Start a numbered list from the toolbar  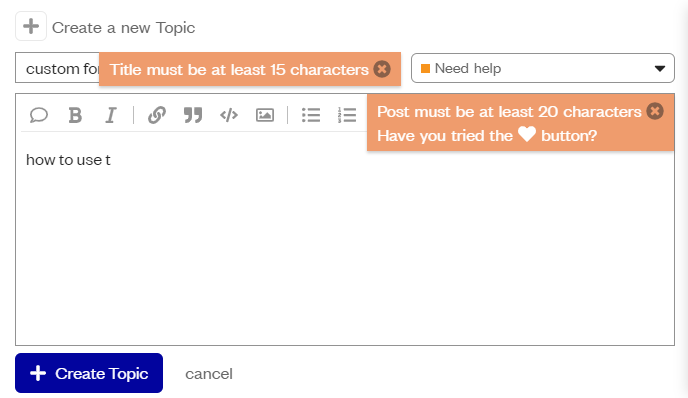point(347,115)
